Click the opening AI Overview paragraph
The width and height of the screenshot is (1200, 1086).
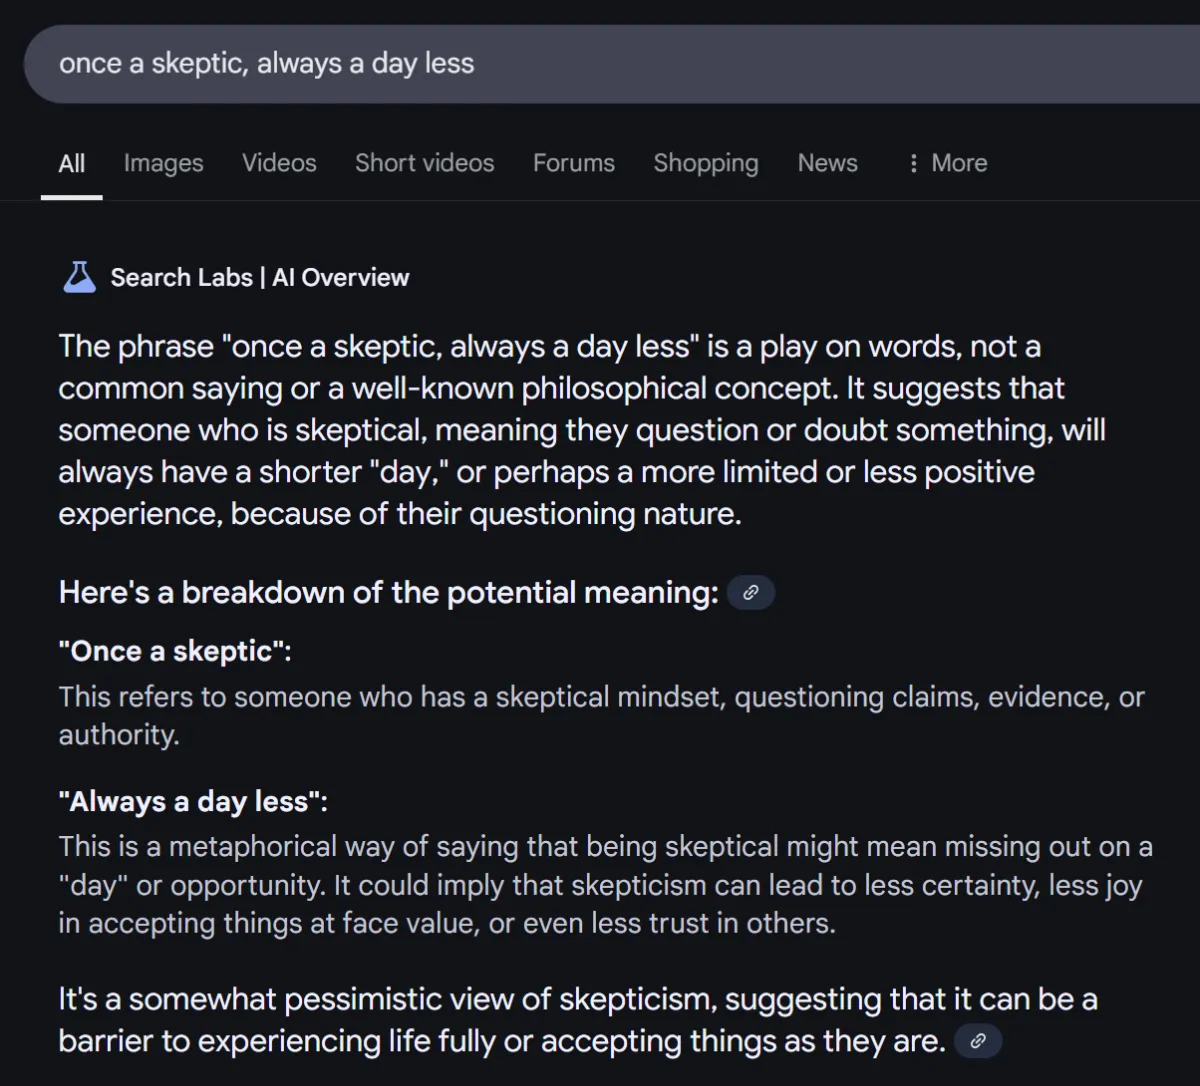click(x=582, y=430)
